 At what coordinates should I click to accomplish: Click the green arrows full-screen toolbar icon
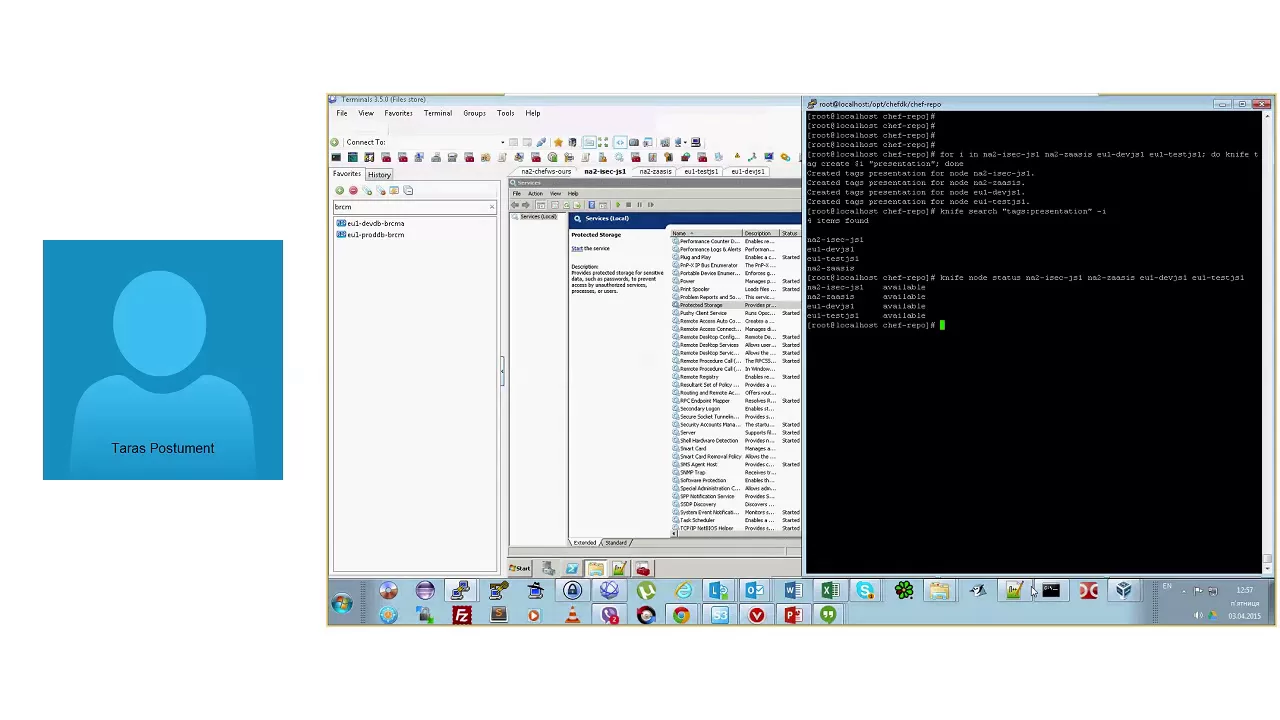pos(602,142)
